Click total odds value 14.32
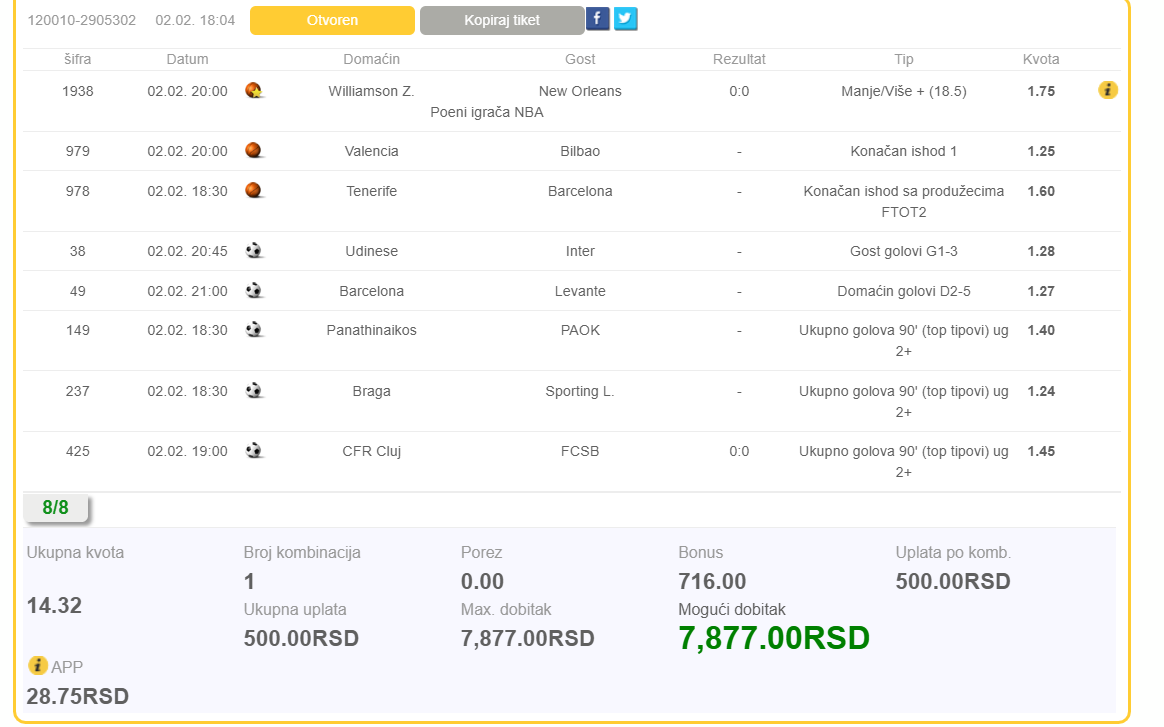Screen dimensions: 1164x727 [54, 606]
